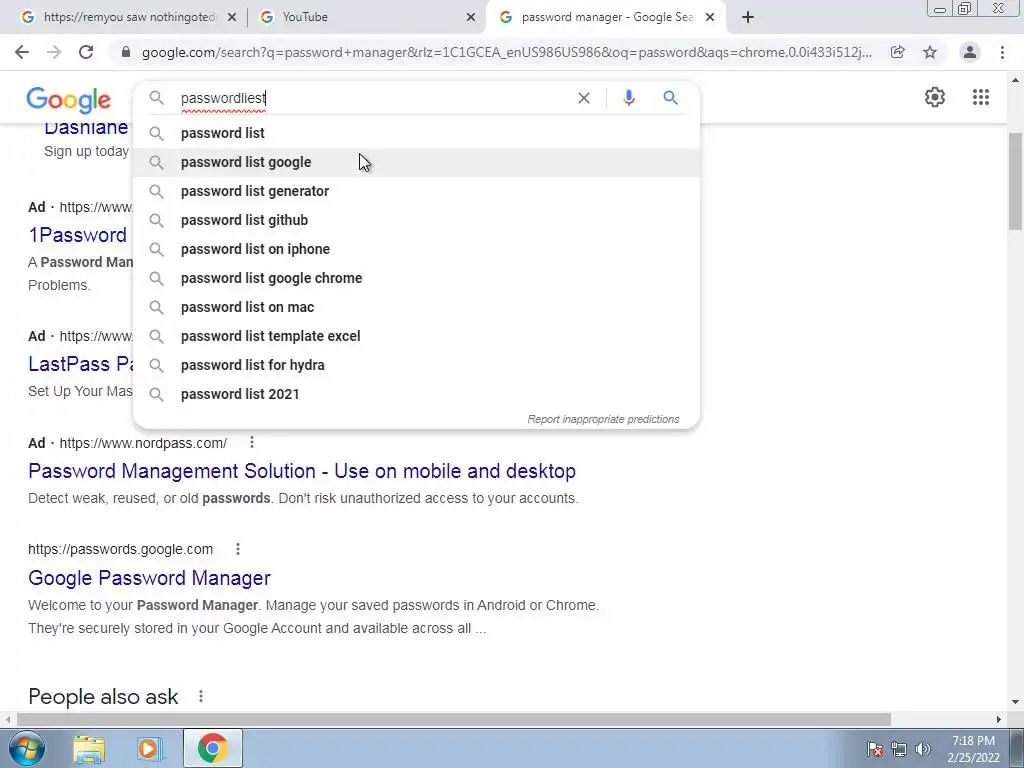The width and height of the screenshot is (1024, 768).
Task: Click the taskbar clock showing 7:18 PM
Action: (x=973, y=749)
